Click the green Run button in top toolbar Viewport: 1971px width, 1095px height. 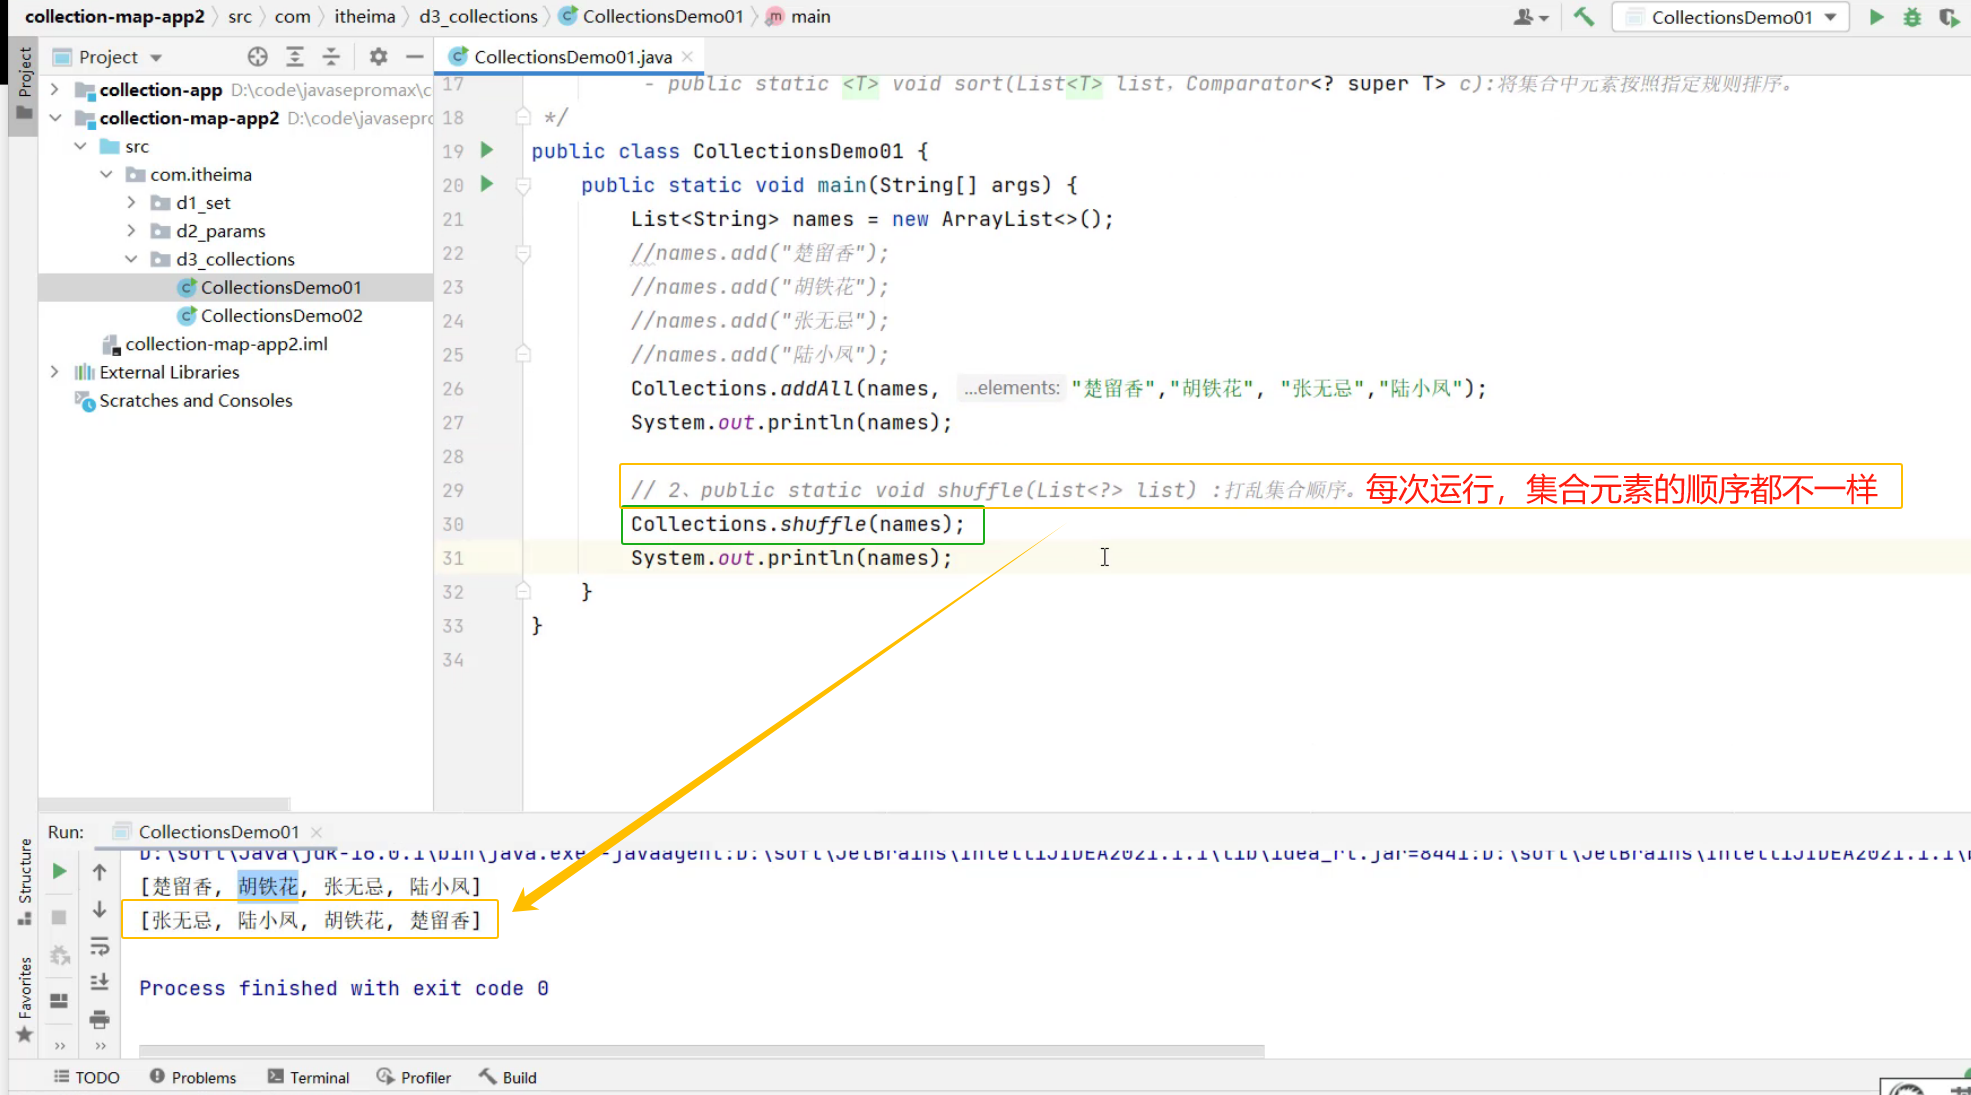[x=1876, y=17]
